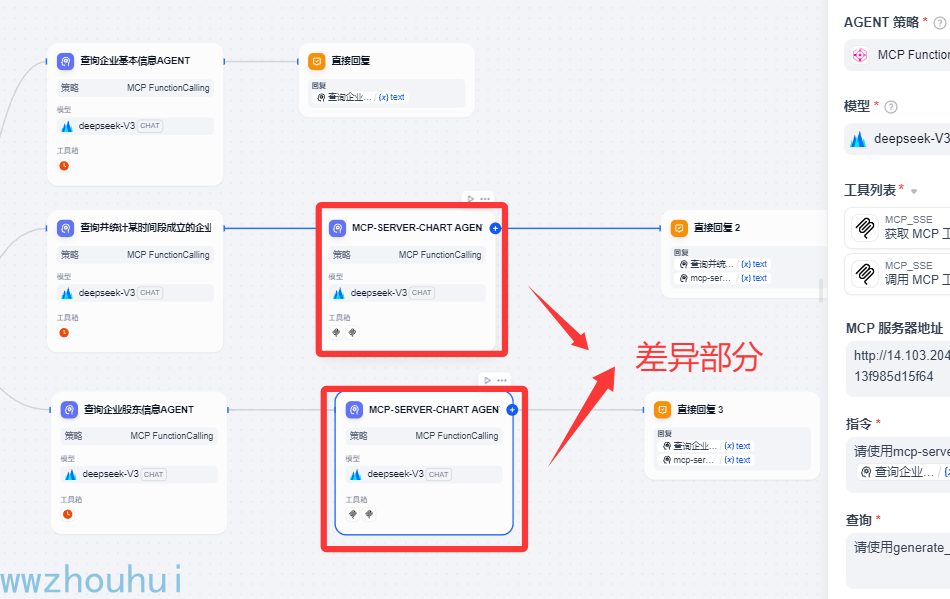Open more options above the unselected MCP-SERVER-CHART AGENT node
Image resolution: width=950 pixels, height=599 pixels.
[485, 199]
